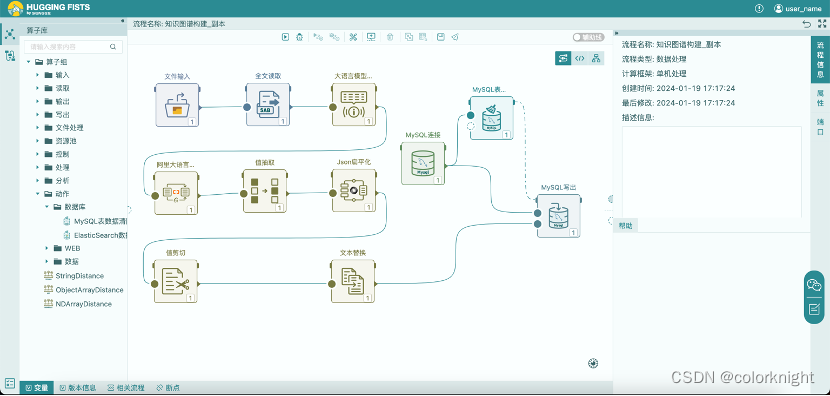Expand the 输出 folder
The width and height of the screenshot is (830, 396).
(x=38, y=101)
